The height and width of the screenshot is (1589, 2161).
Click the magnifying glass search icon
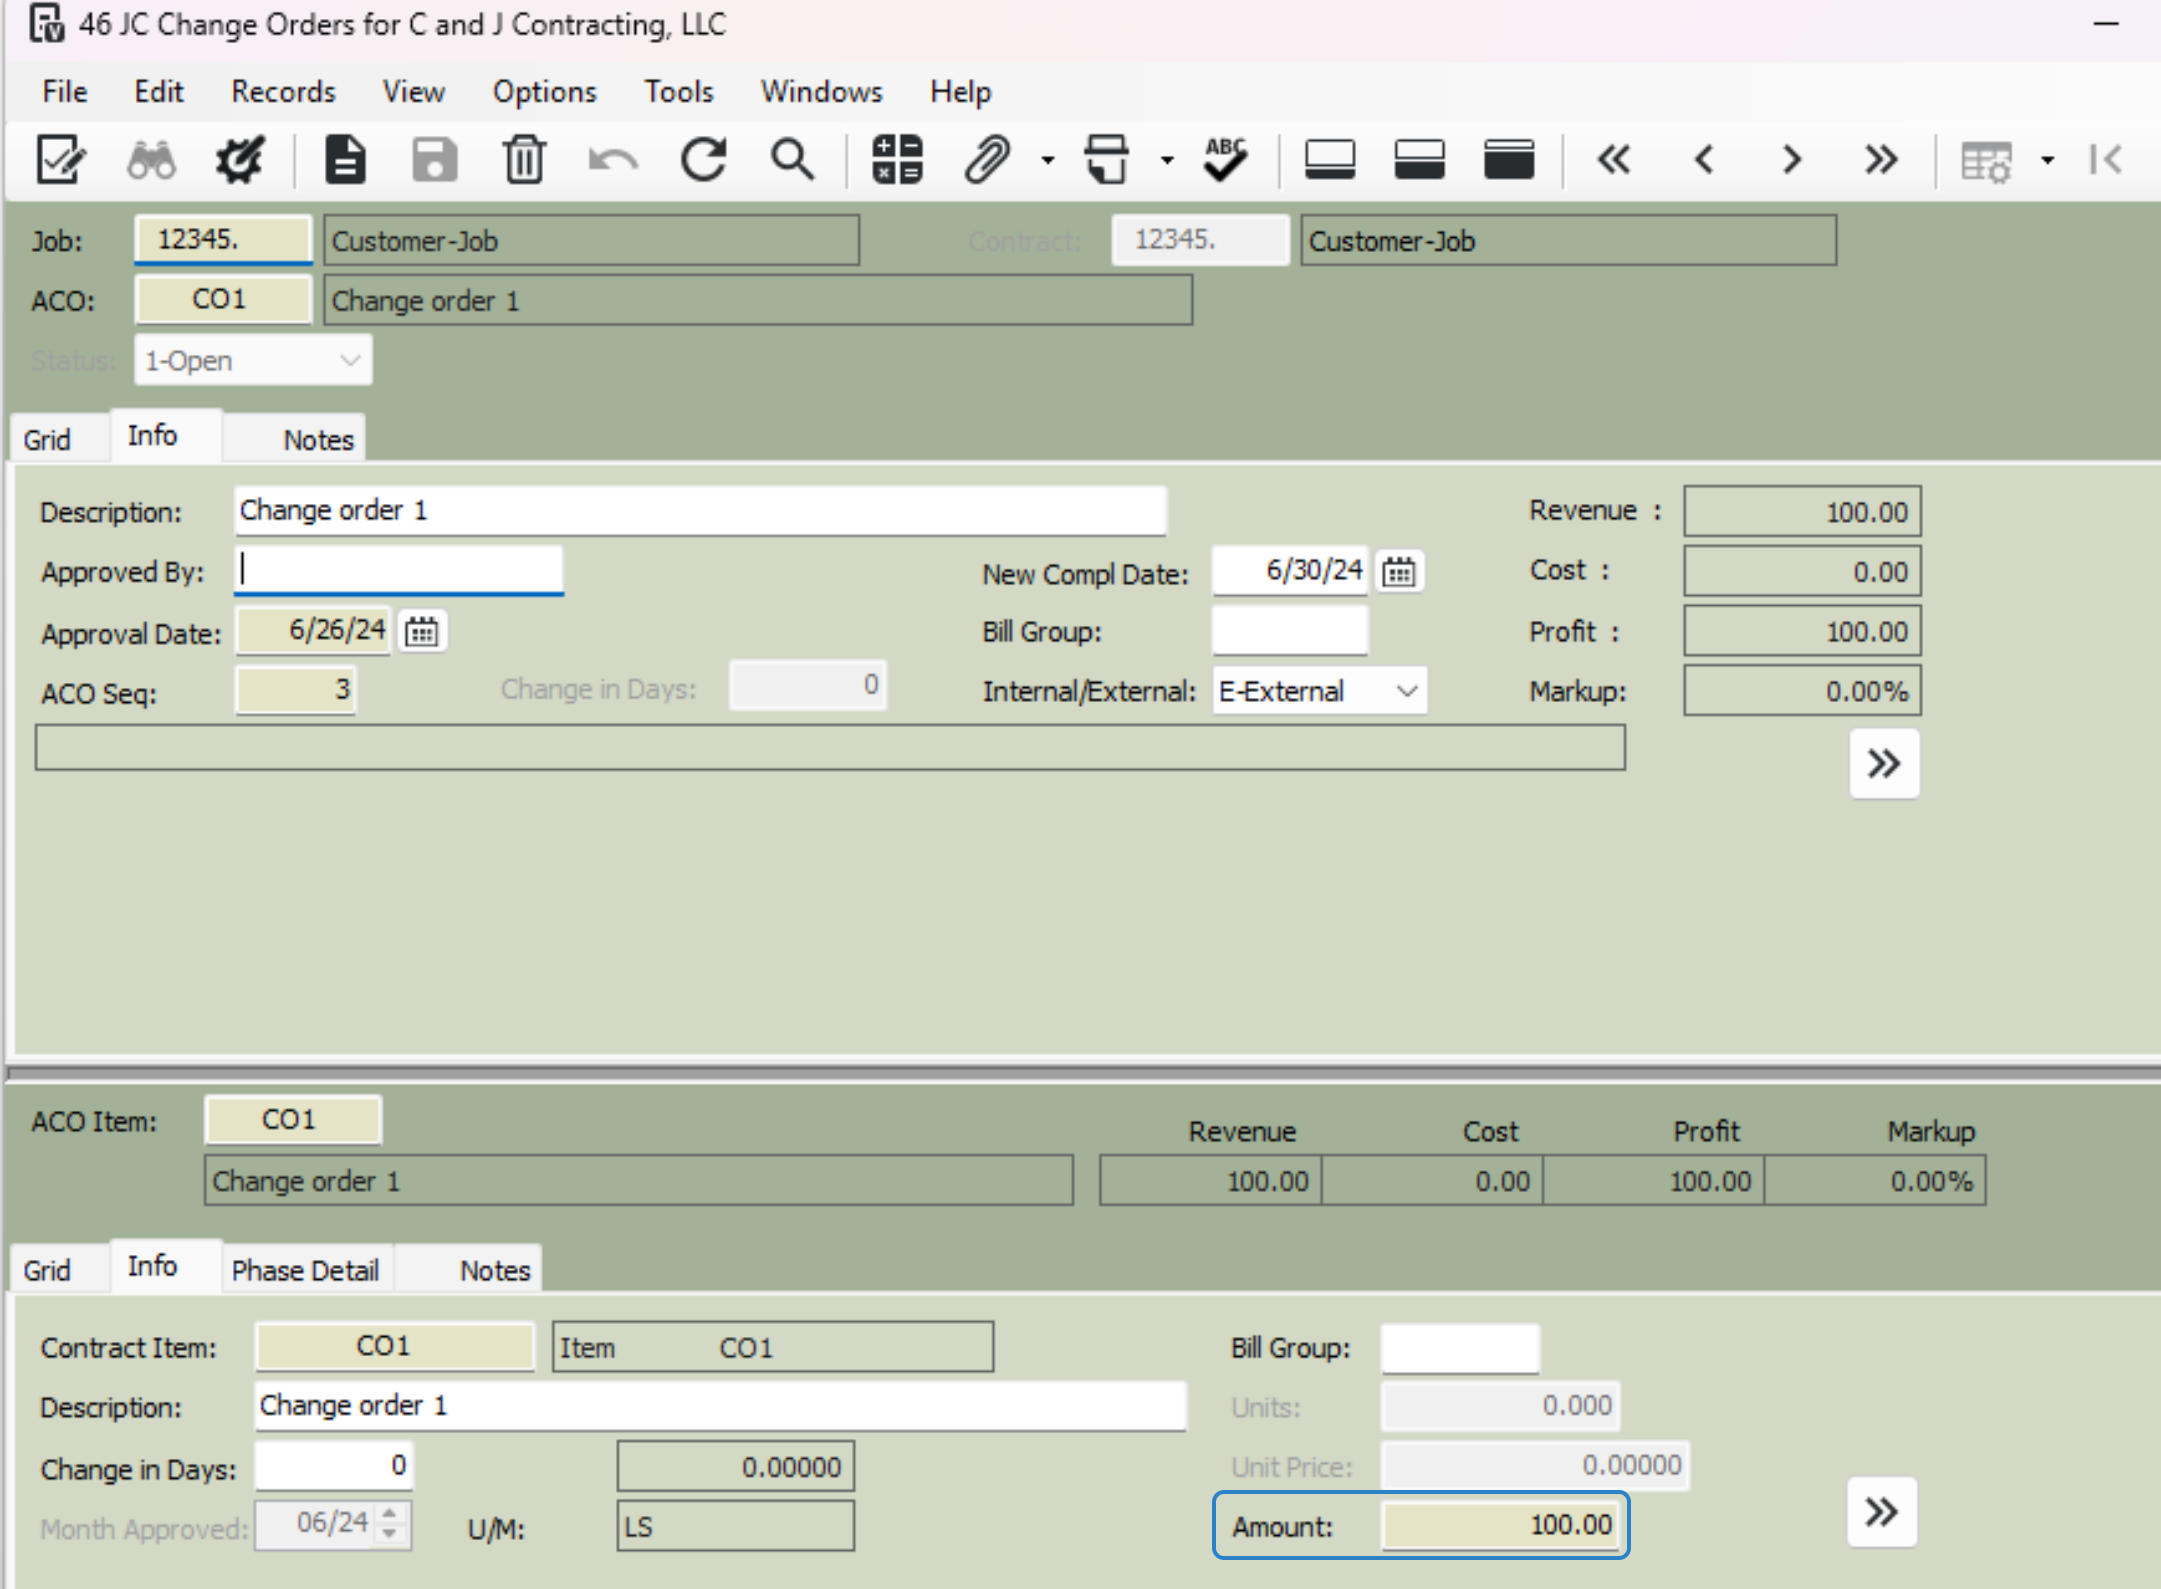[792, 160]
